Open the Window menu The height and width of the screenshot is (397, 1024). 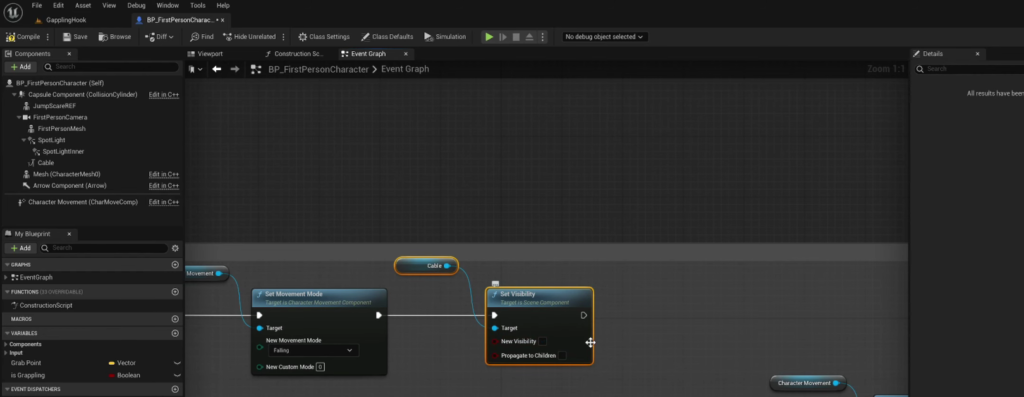(x=167, y=5)
